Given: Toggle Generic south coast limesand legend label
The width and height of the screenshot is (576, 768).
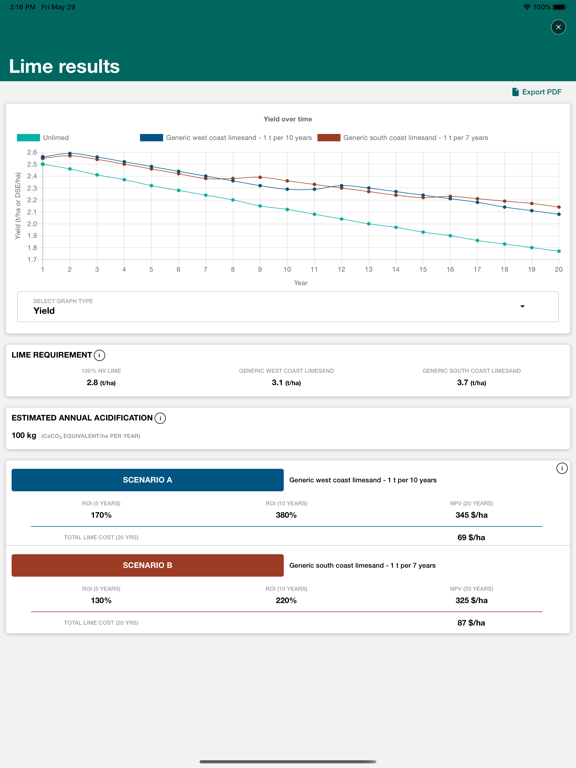Looking at the screenshot, I should 415,138.
